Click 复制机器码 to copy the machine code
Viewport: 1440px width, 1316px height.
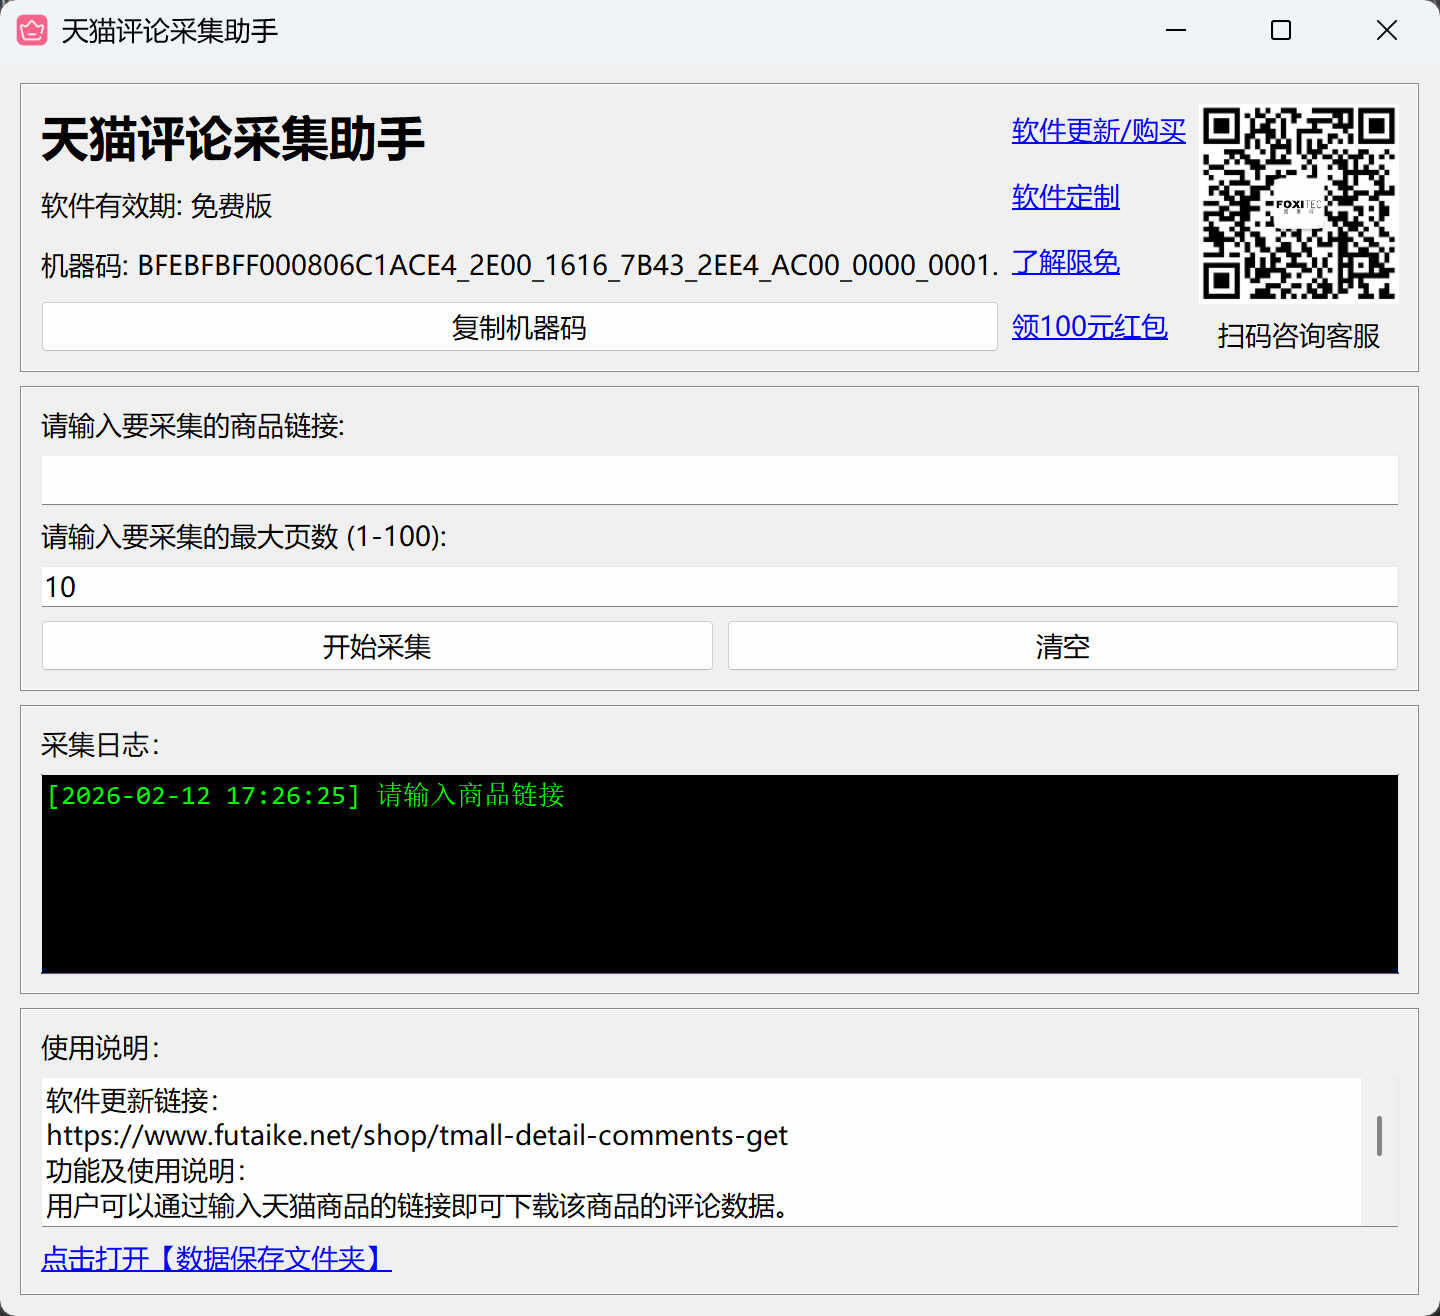coord(519,327)
